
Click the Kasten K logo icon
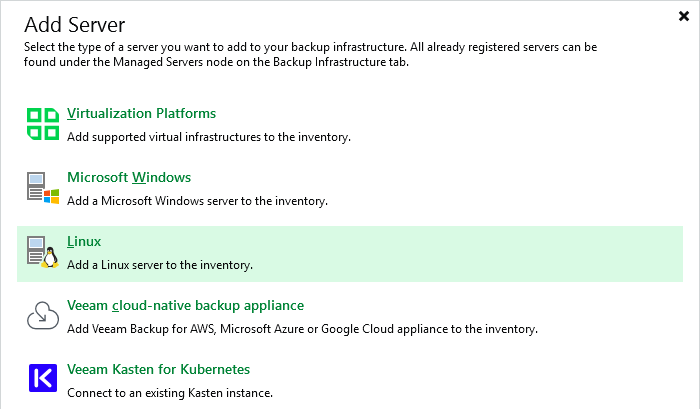(43, 378)
